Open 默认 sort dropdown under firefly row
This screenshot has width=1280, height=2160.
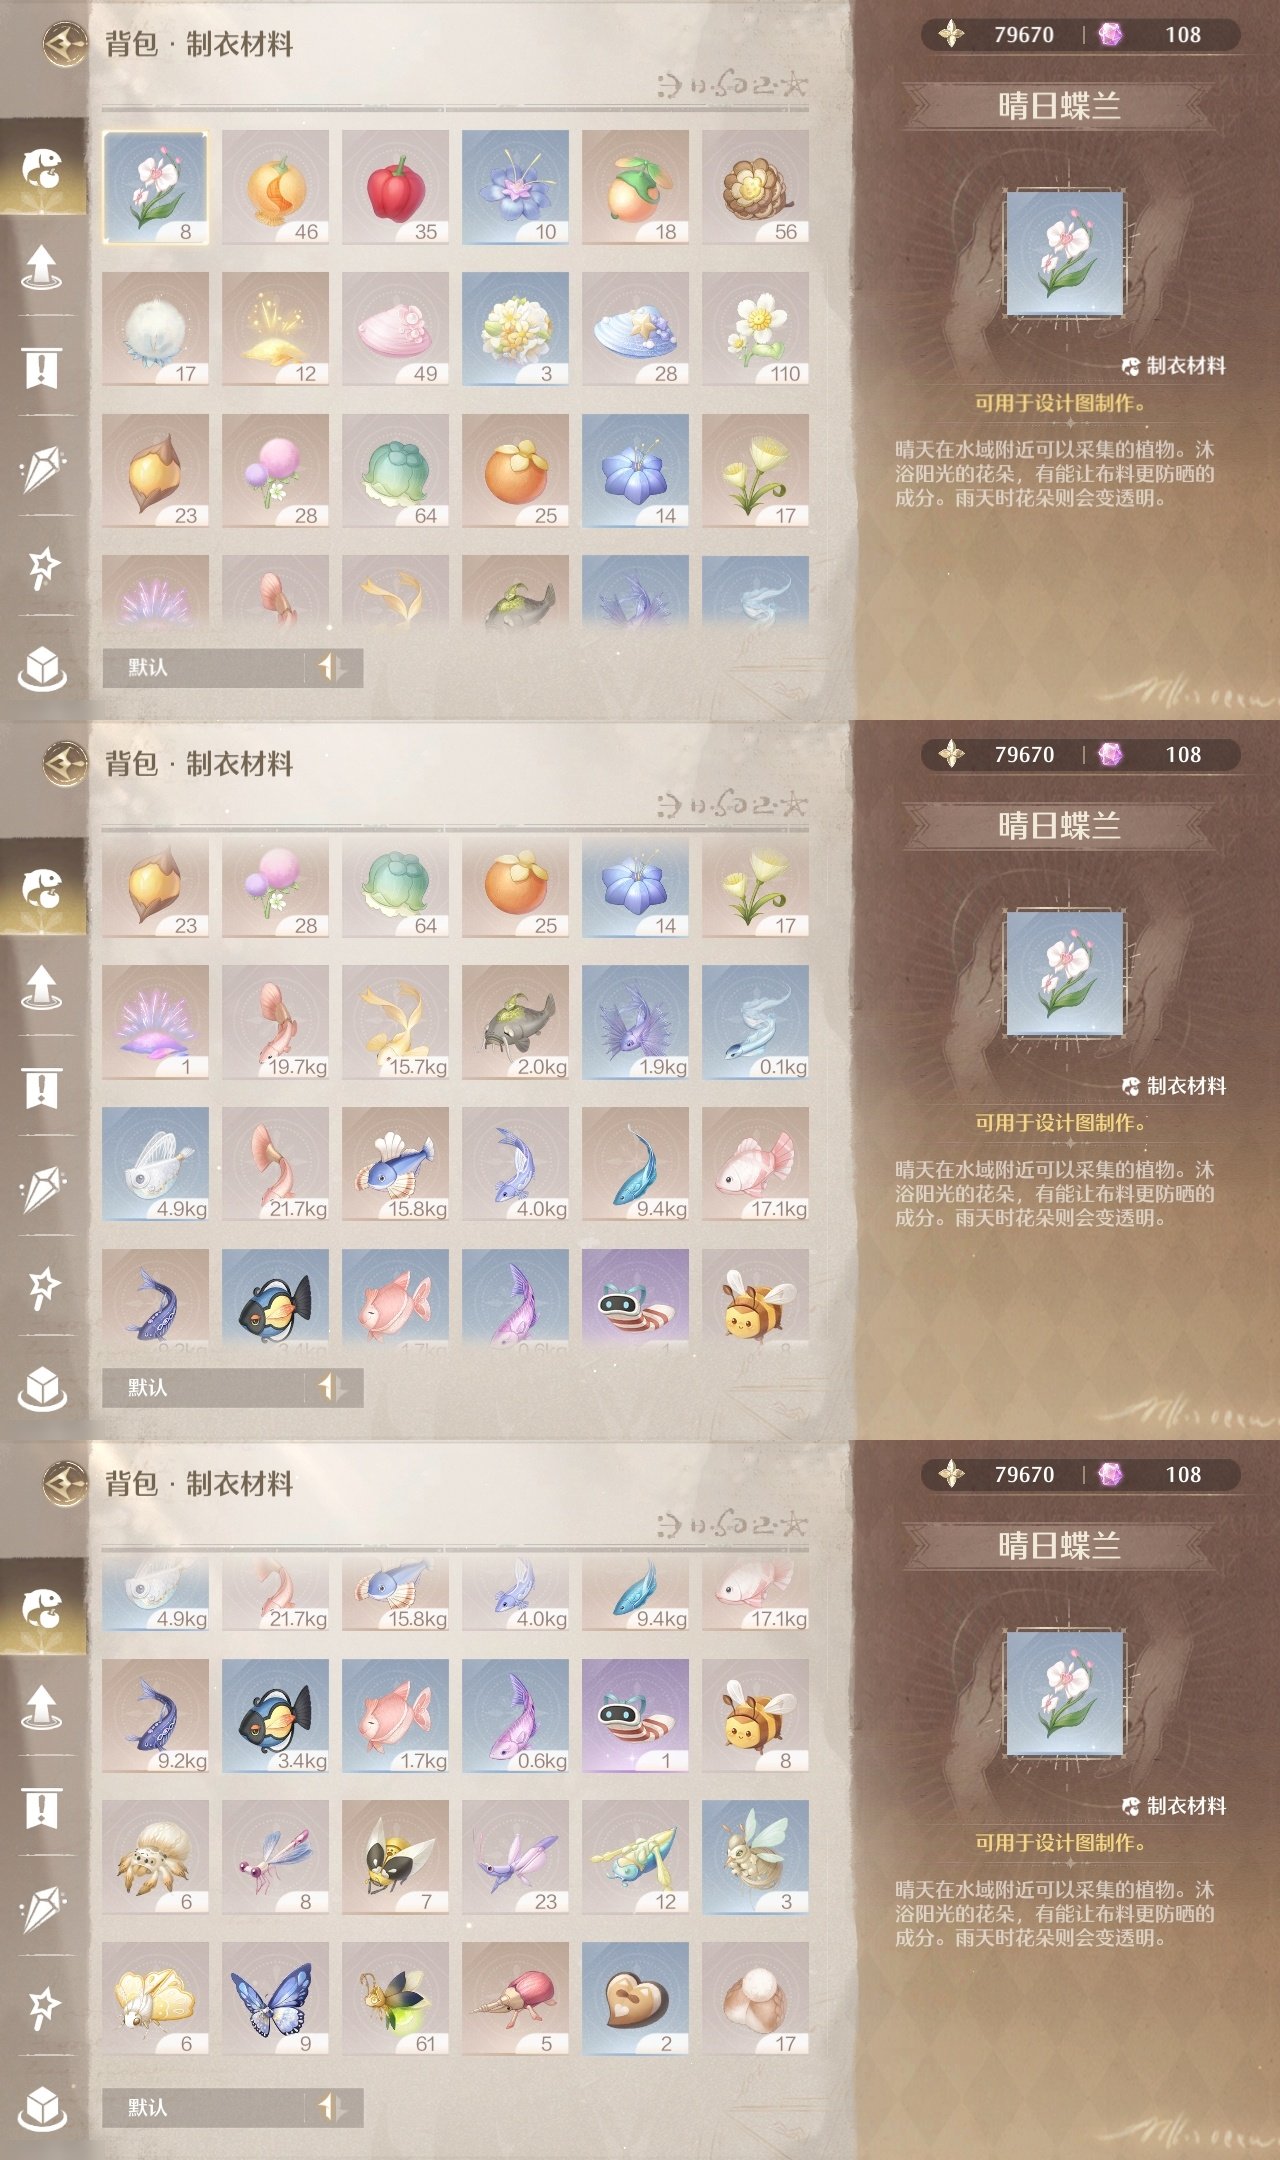(203, 2107)
